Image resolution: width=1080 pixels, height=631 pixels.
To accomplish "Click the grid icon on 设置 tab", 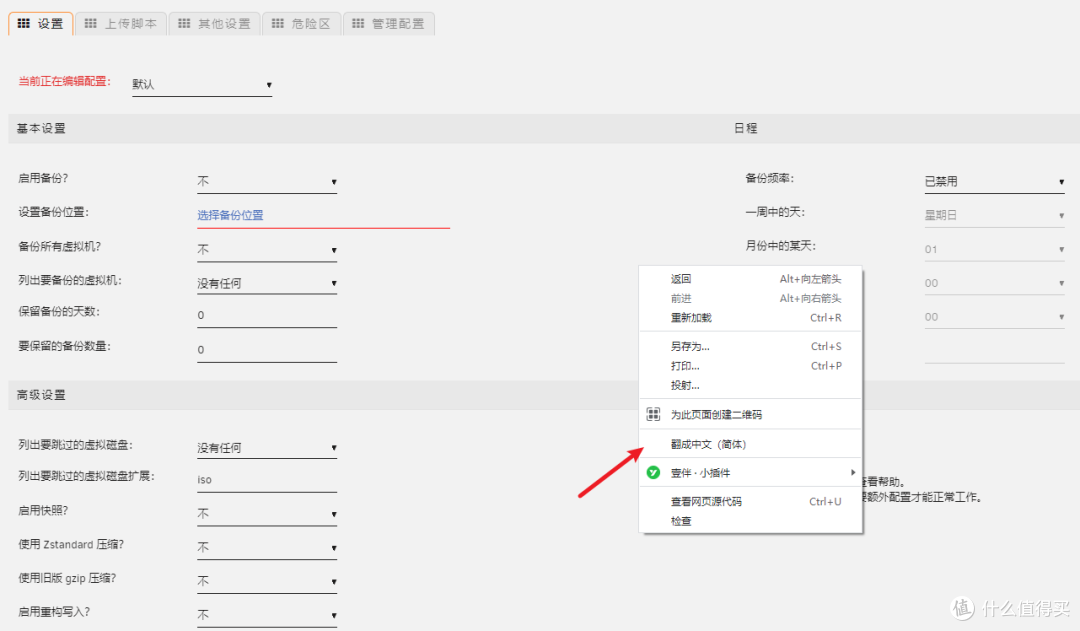I will [x=24, y=23].
